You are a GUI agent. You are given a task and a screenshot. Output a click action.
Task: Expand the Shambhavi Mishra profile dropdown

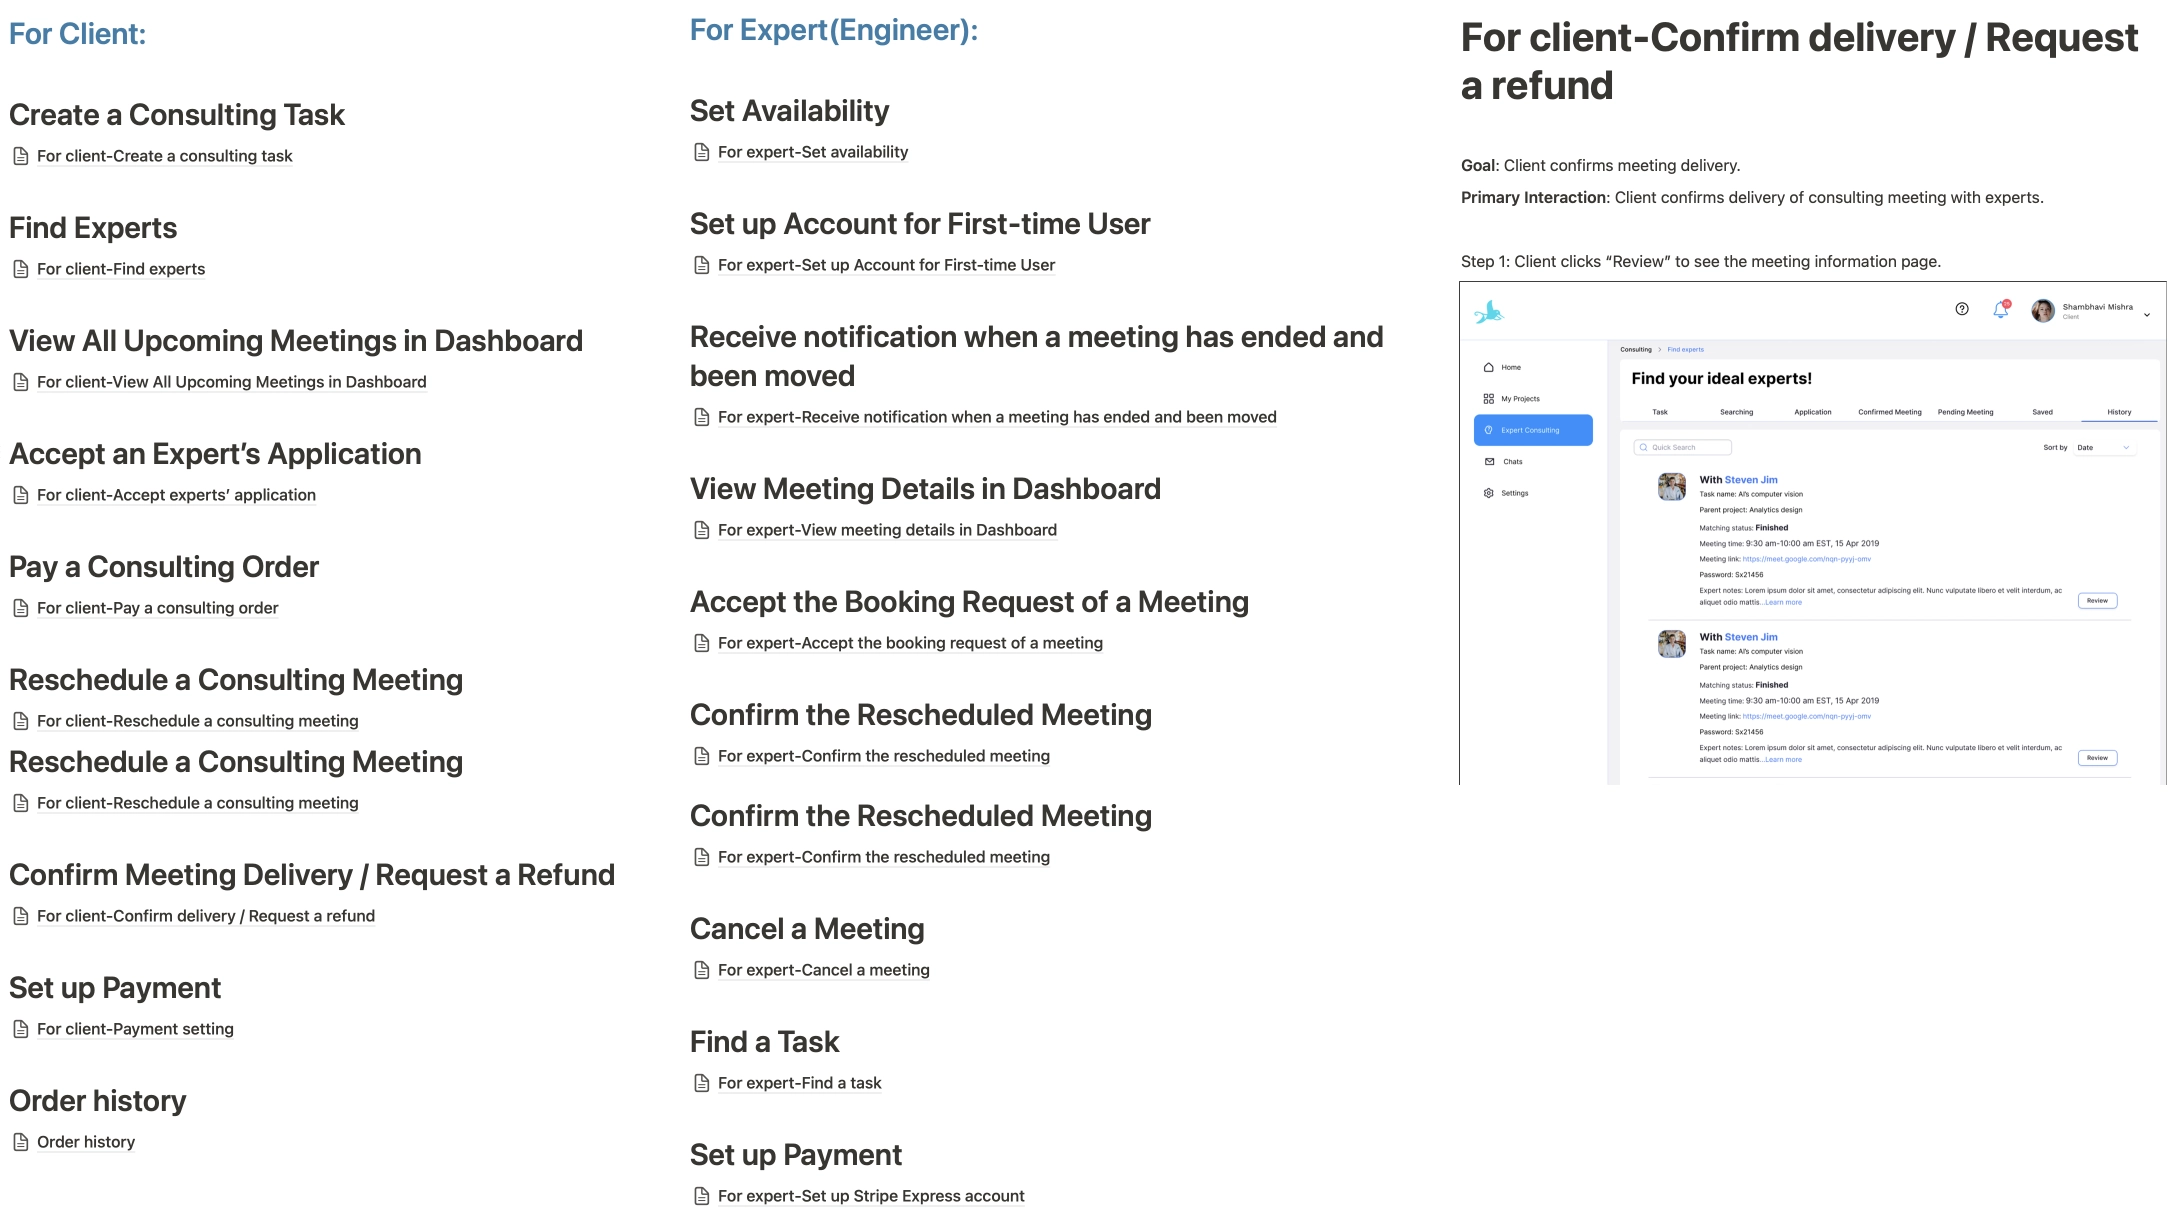coord(2146,314)
